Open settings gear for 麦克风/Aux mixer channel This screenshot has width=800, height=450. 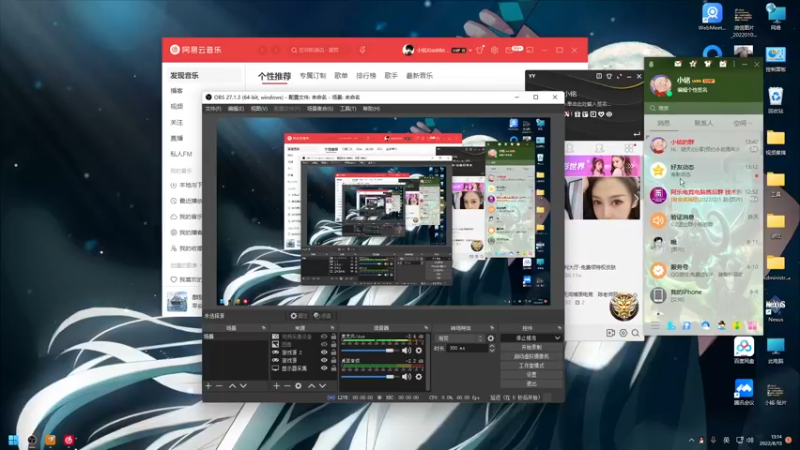coord(418,351)
